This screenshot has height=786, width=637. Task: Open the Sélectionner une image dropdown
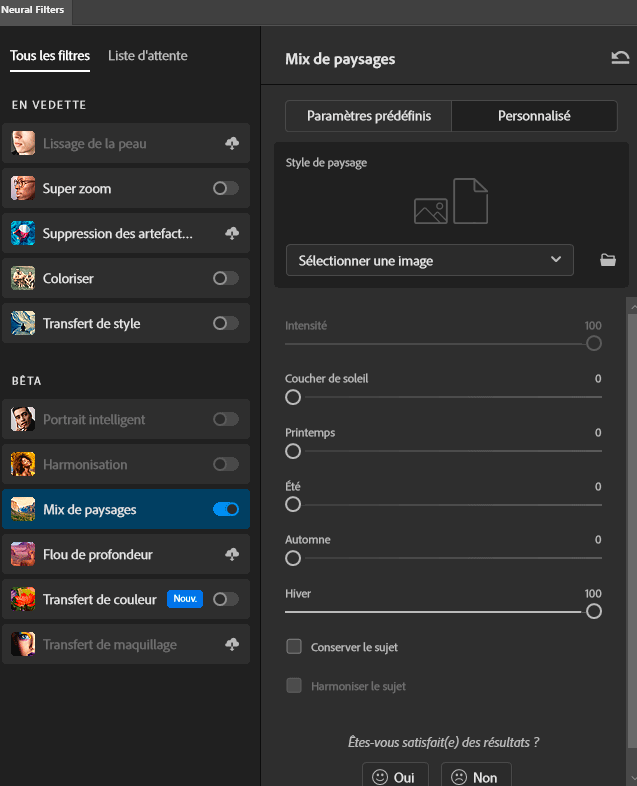click(429, 260)
